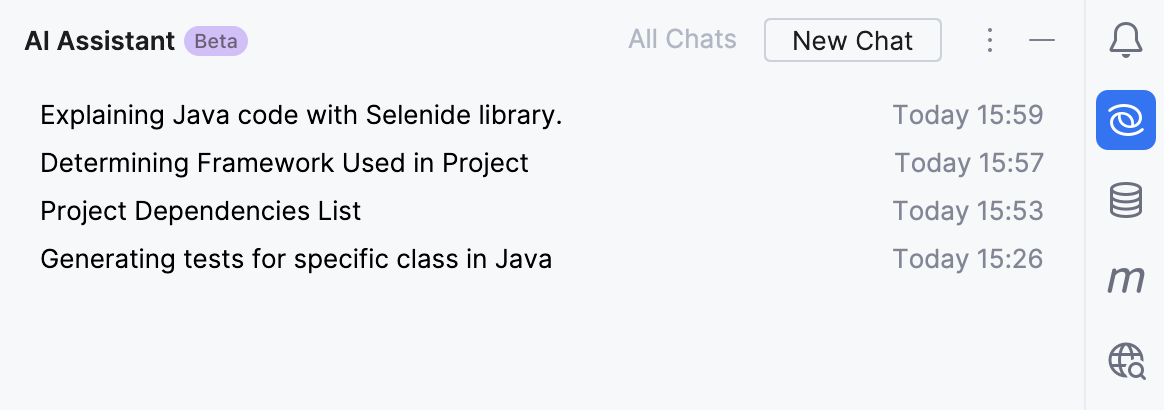Open the Notifications bell tool window
Image resolution: width=1164 pixels, height=410 pixels.
tap(1126, 41)
